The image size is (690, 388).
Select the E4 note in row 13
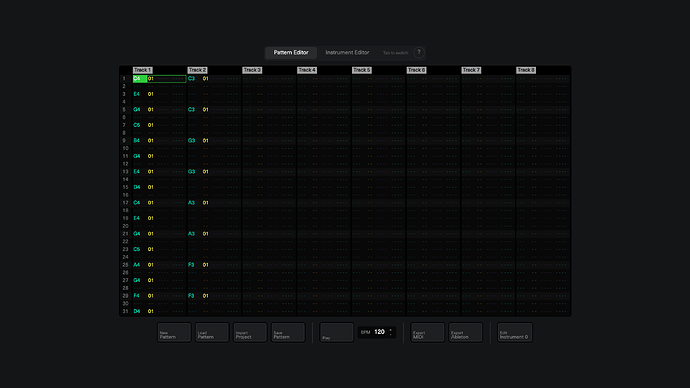tap(137, 172)
